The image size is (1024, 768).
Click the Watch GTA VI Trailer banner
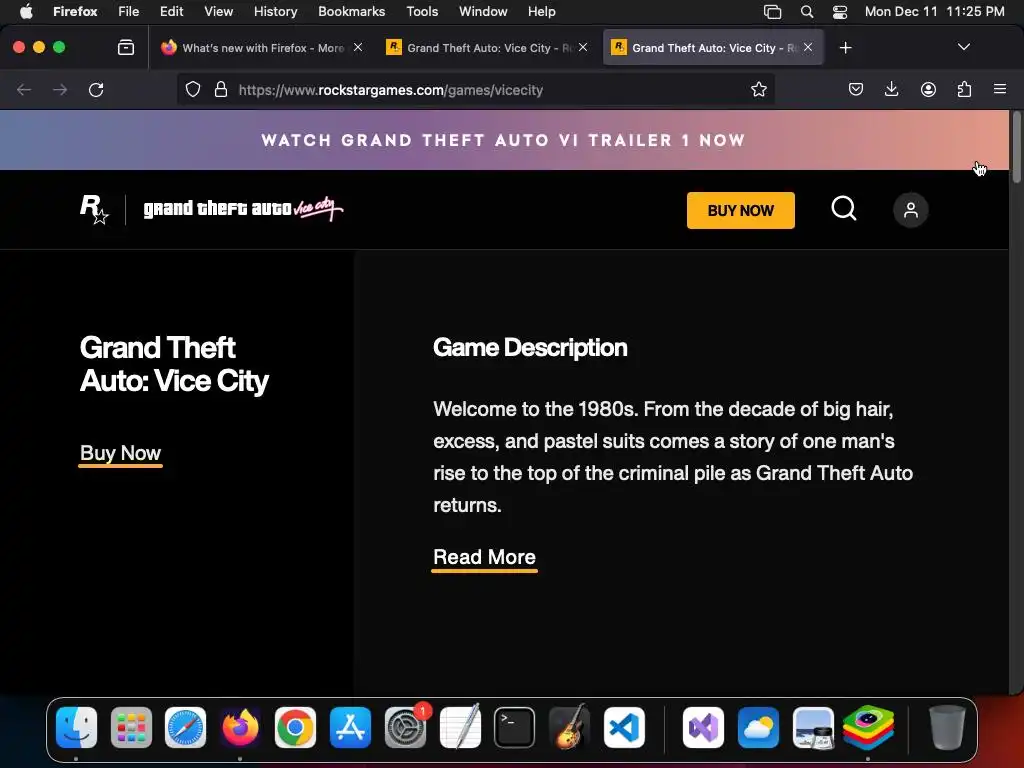coord(503,140)
